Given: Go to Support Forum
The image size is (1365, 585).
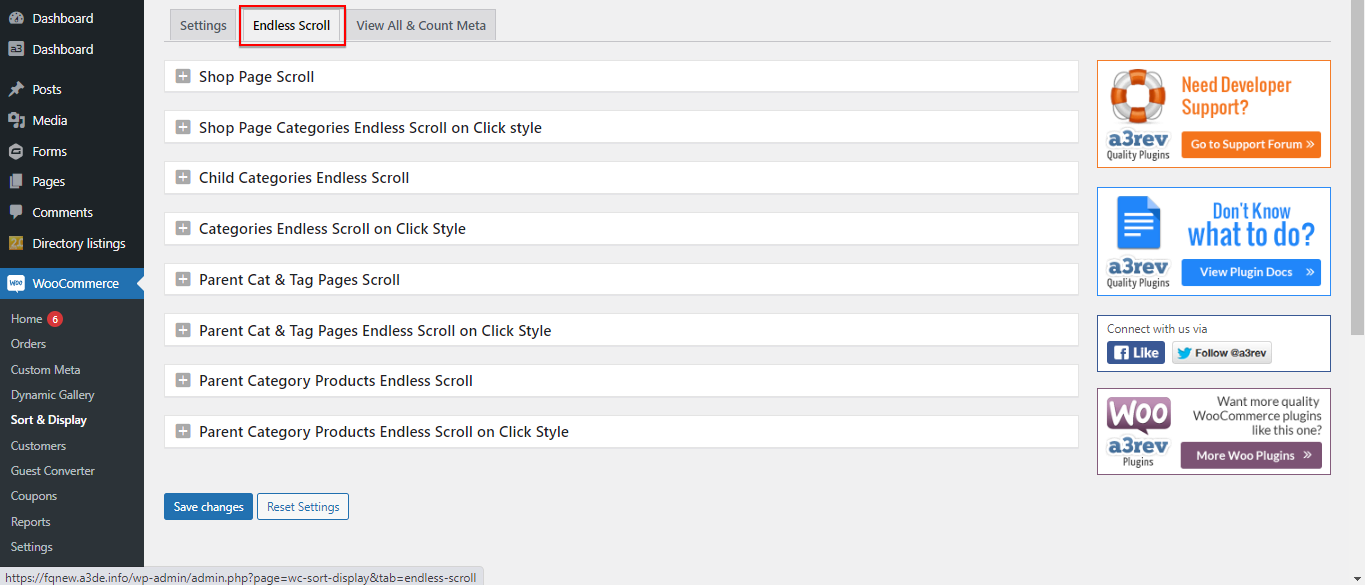Looking at the screenshot, I should (1251, 145).
